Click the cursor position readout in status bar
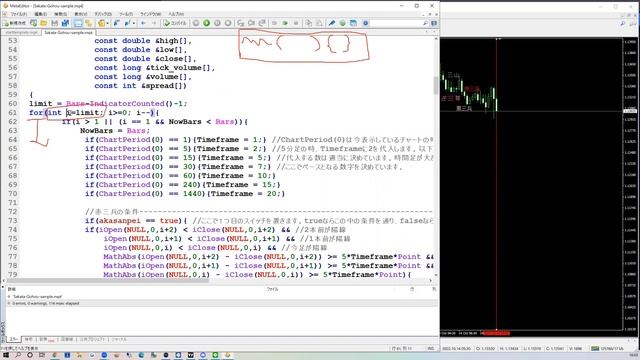This screenshot has height=360, width=640. 402,349
